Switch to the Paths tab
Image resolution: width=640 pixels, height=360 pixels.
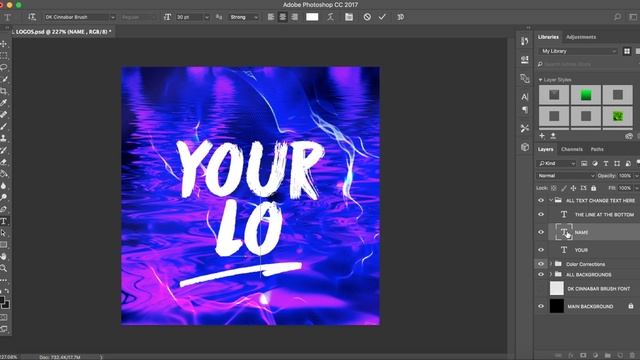(x=597, y=149)
